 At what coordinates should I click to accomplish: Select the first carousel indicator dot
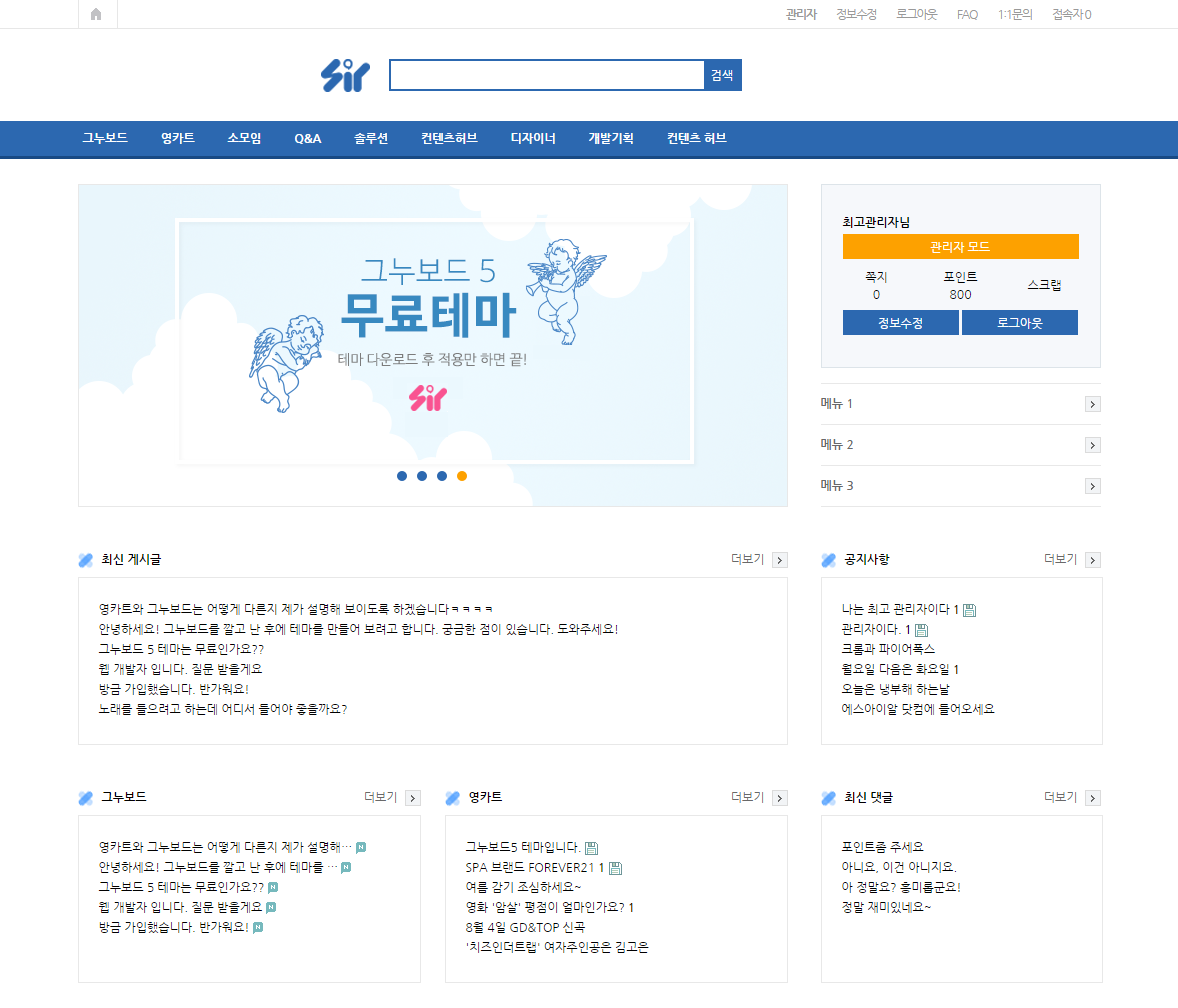click(x=401, y=476)
